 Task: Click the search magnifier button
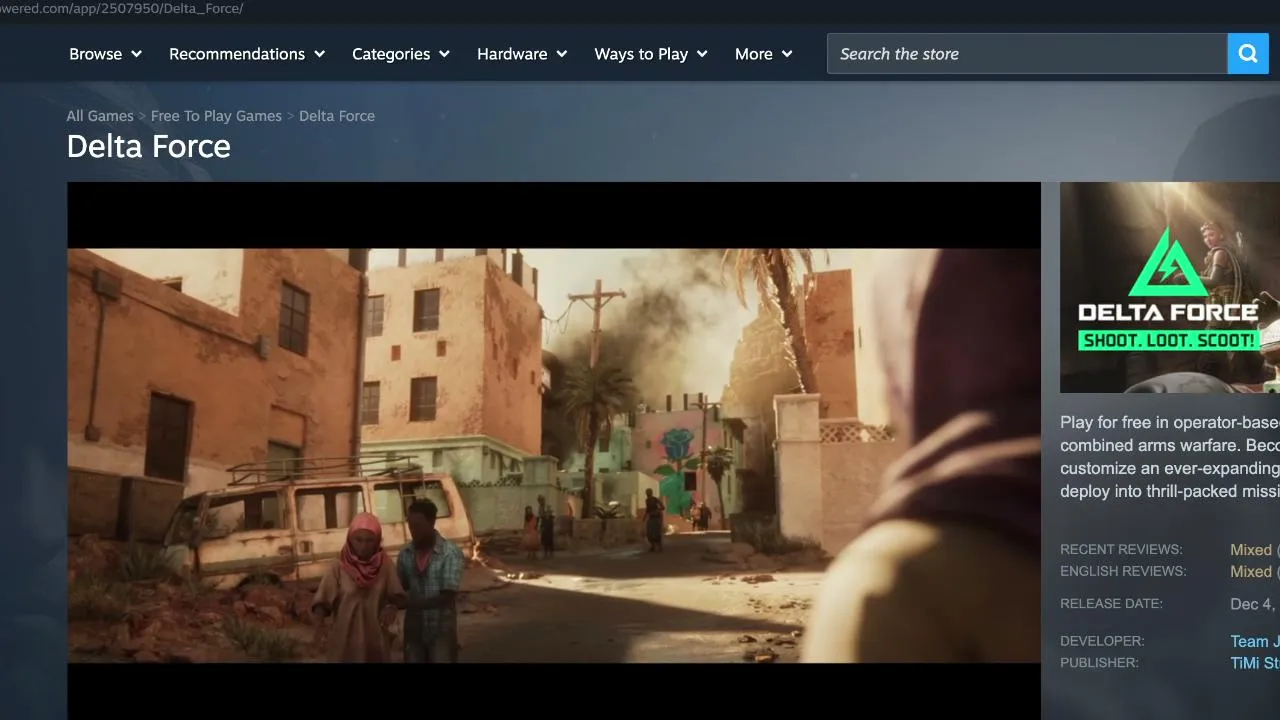click(1248, 54)
